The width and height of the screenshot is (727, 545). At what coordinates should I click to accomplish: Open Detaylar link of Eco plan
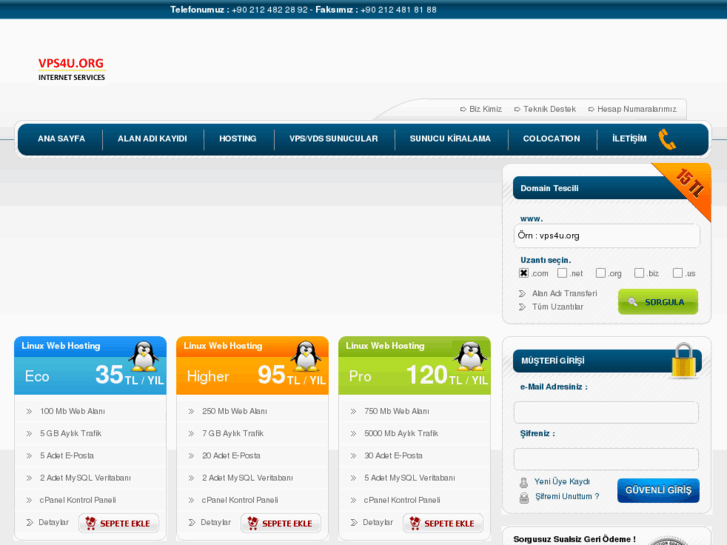pos(53,523)
